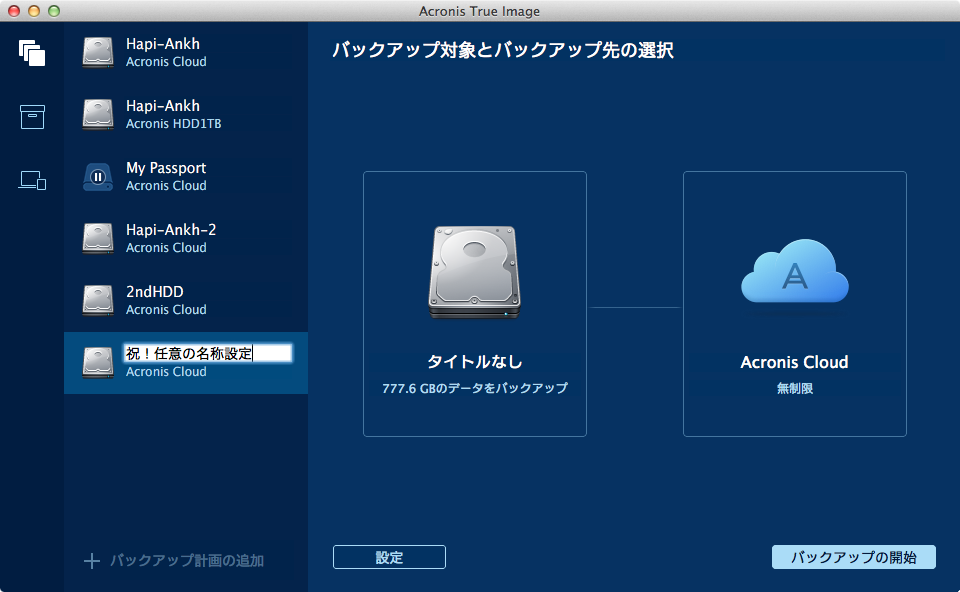Viewport: 960px width, 592px height.
Task: Open the devices dashboard icon in sidebar
Action: [32, 180]
